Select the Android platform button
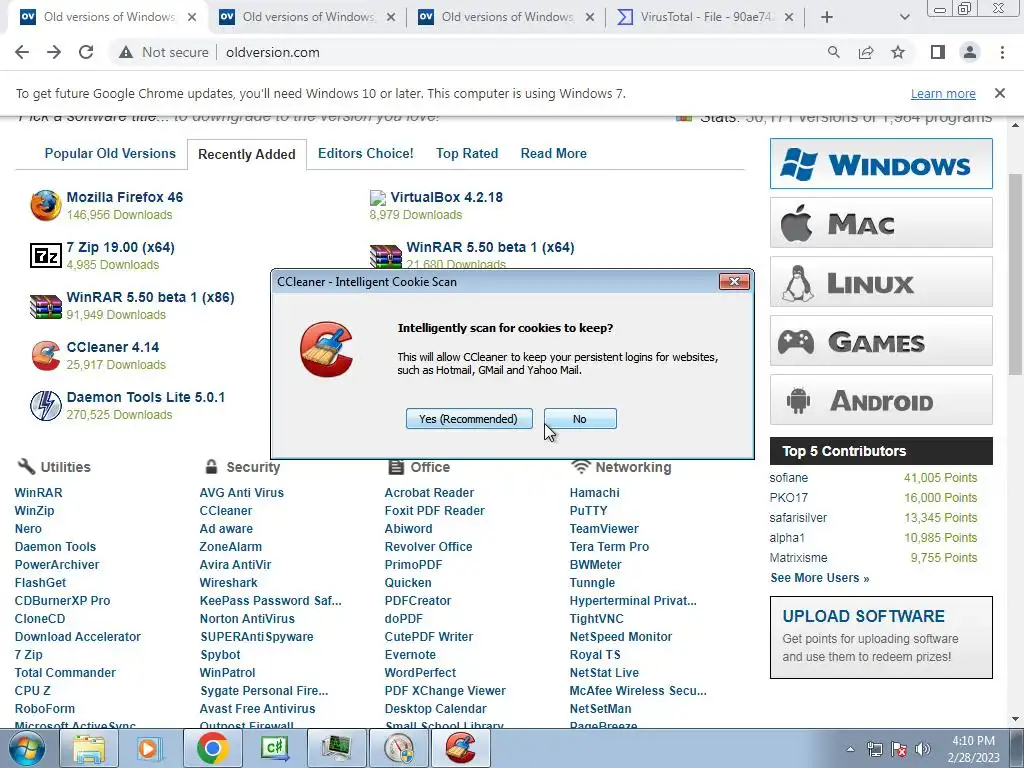 pyautogui.click(x=881, y=400)
